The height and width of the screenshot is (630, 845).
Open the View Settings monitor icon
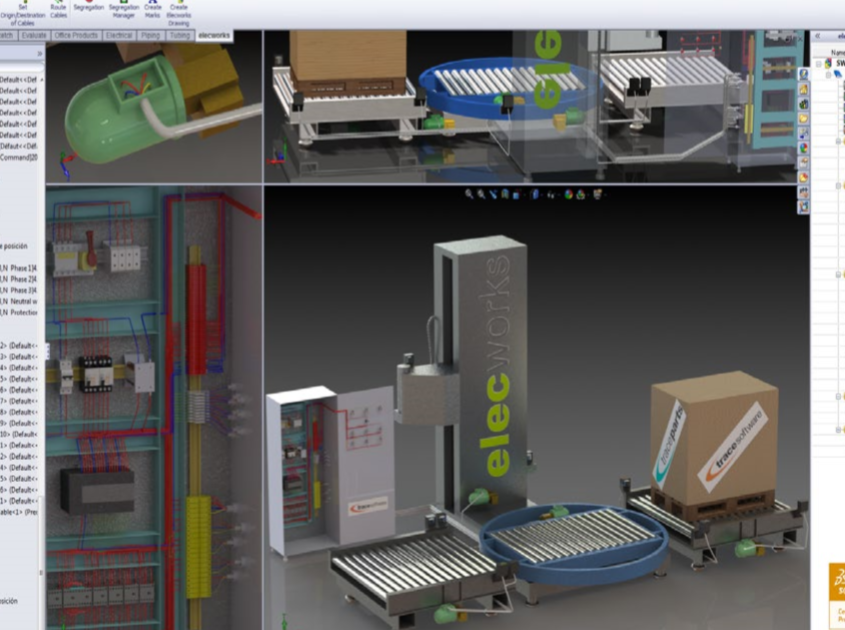pyautogui.click(x=598, y=195)
